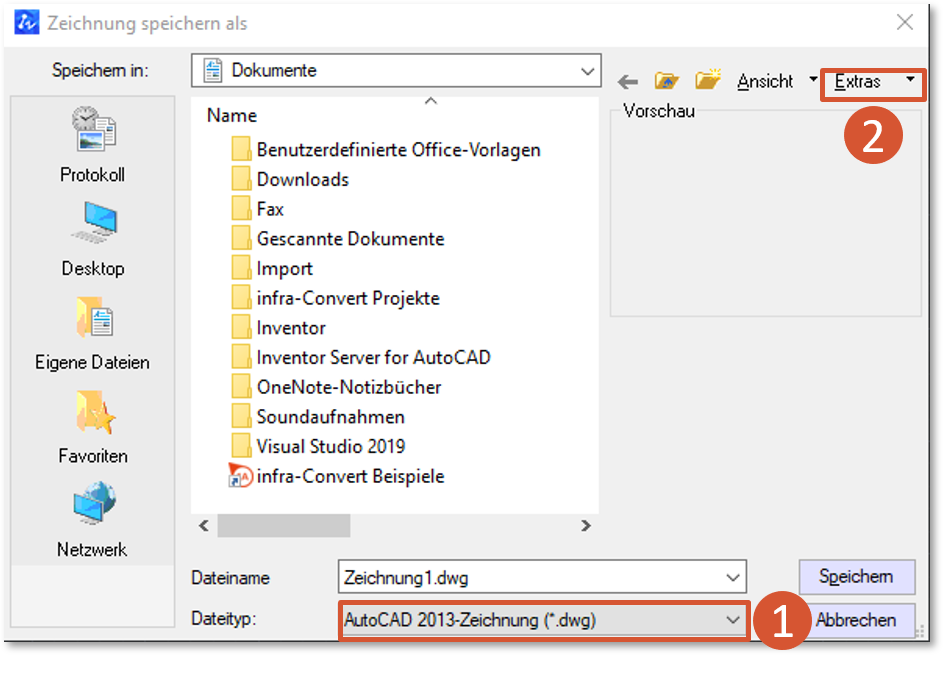Click the Inventor folder icon
This screenshot has height=681, width=943.
241,327
